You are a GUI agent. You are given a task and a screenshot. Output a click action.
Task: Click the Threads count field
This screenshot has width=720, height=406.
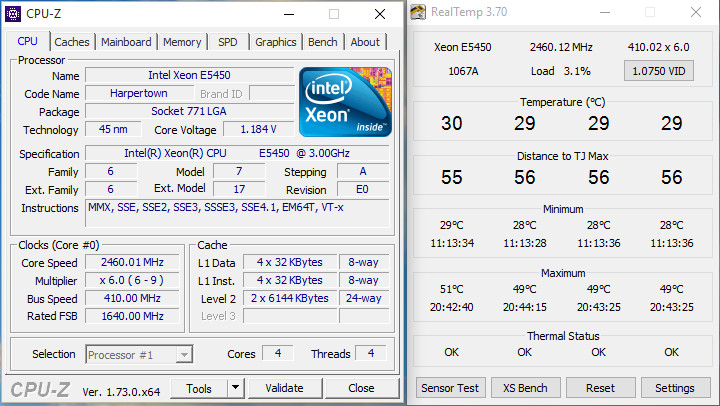pyautogui.click(x=371, y=353)
